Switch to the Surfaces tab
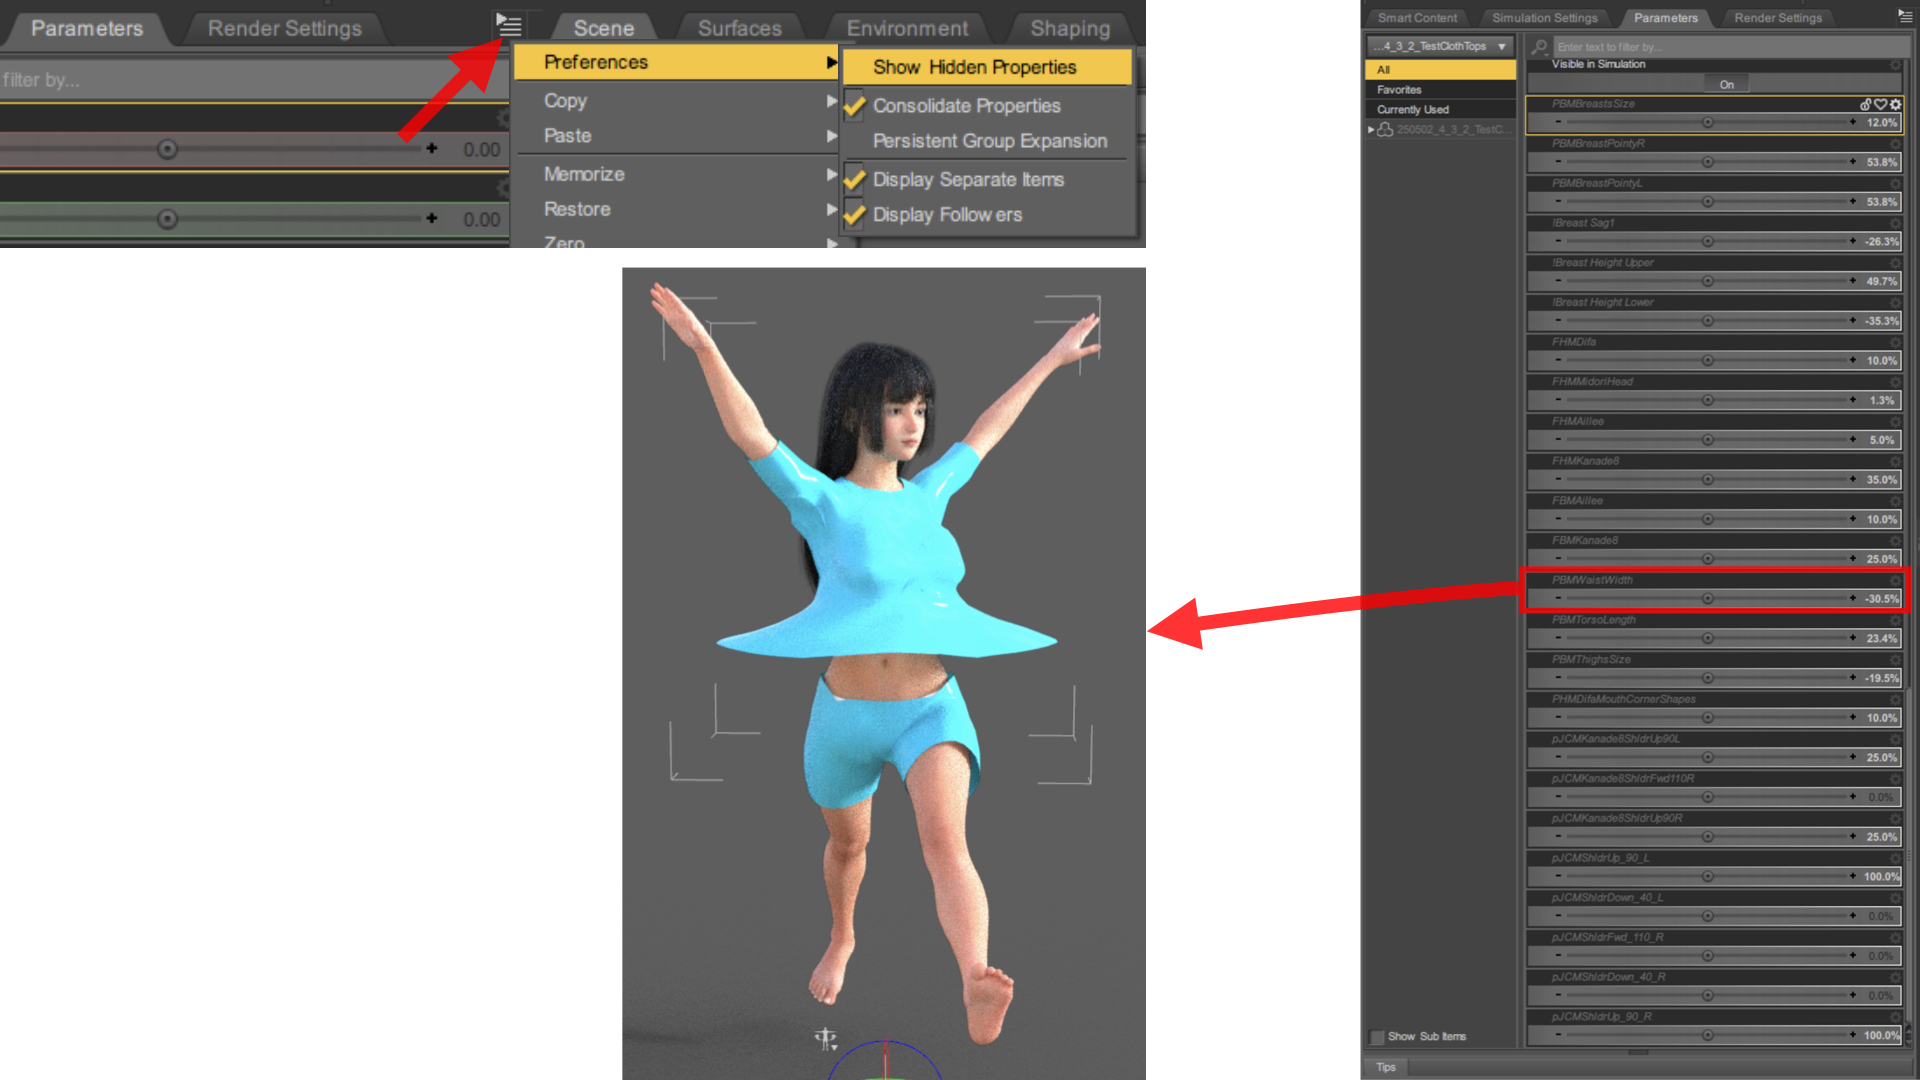1920x1080 pixels. pyautogui.click(x=740, y=28)
